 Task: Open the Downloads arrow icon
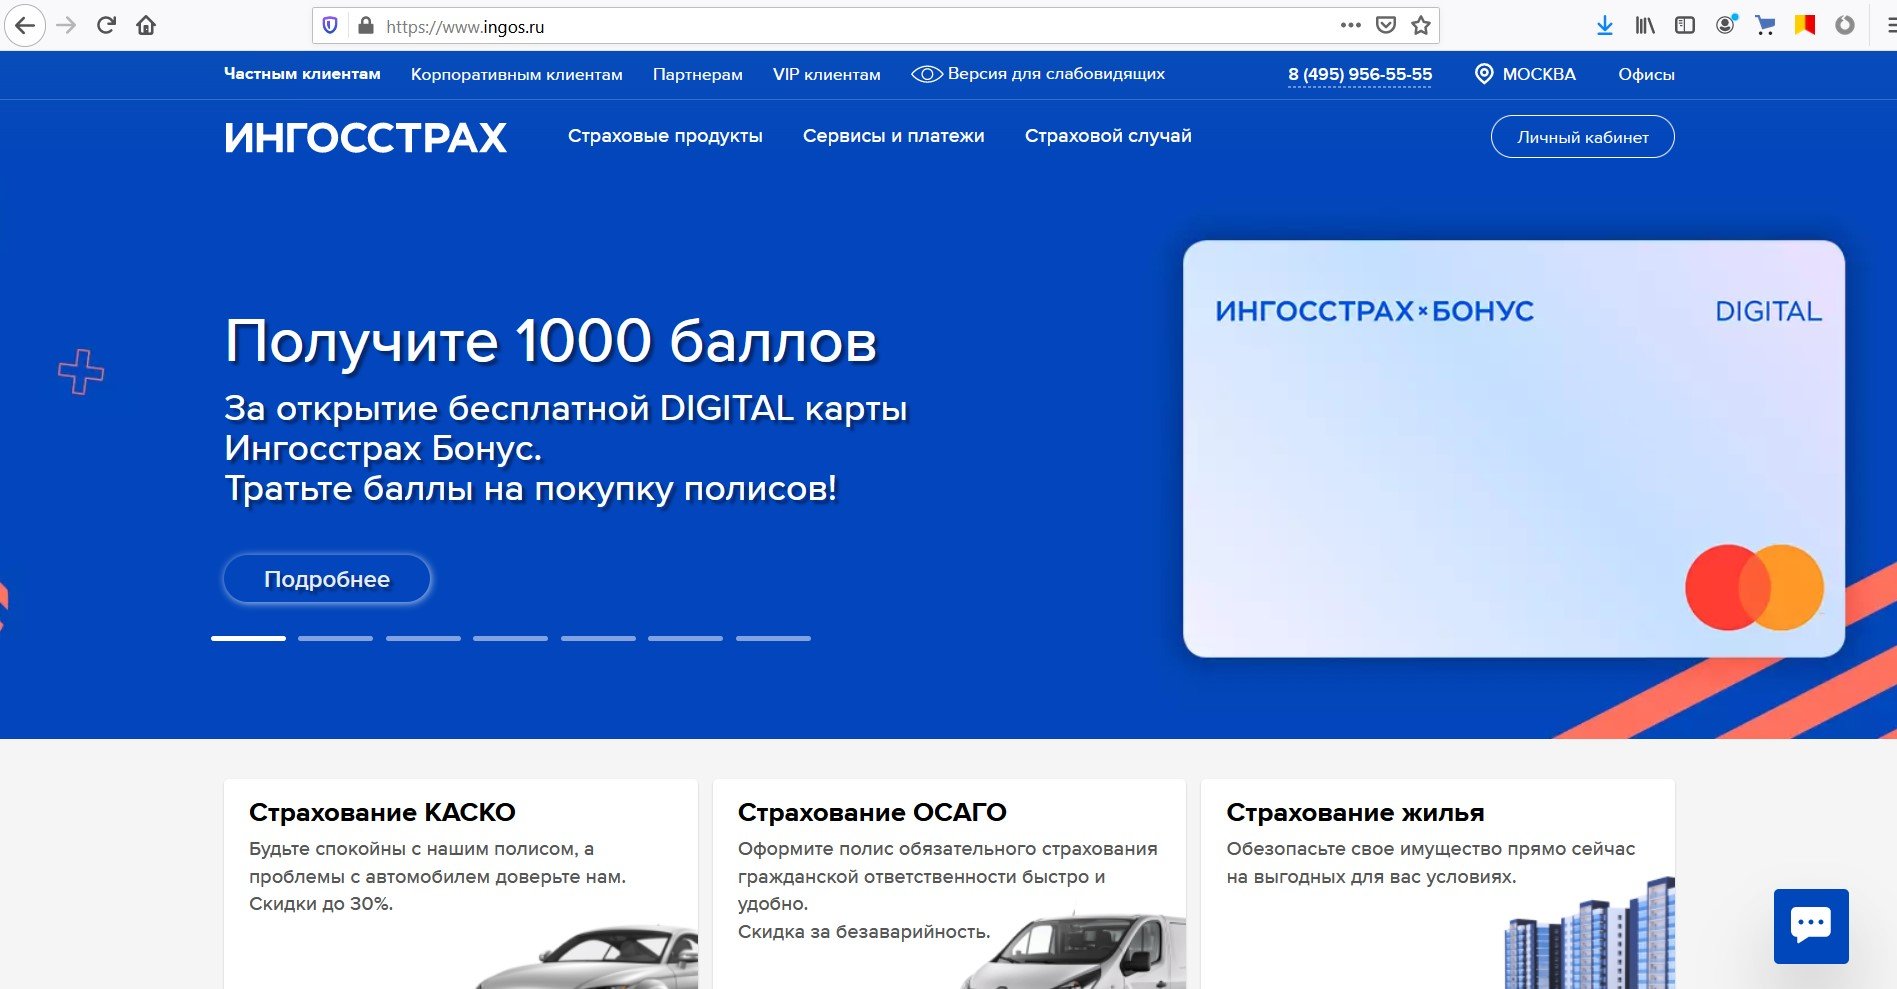tap(1605, 26)
